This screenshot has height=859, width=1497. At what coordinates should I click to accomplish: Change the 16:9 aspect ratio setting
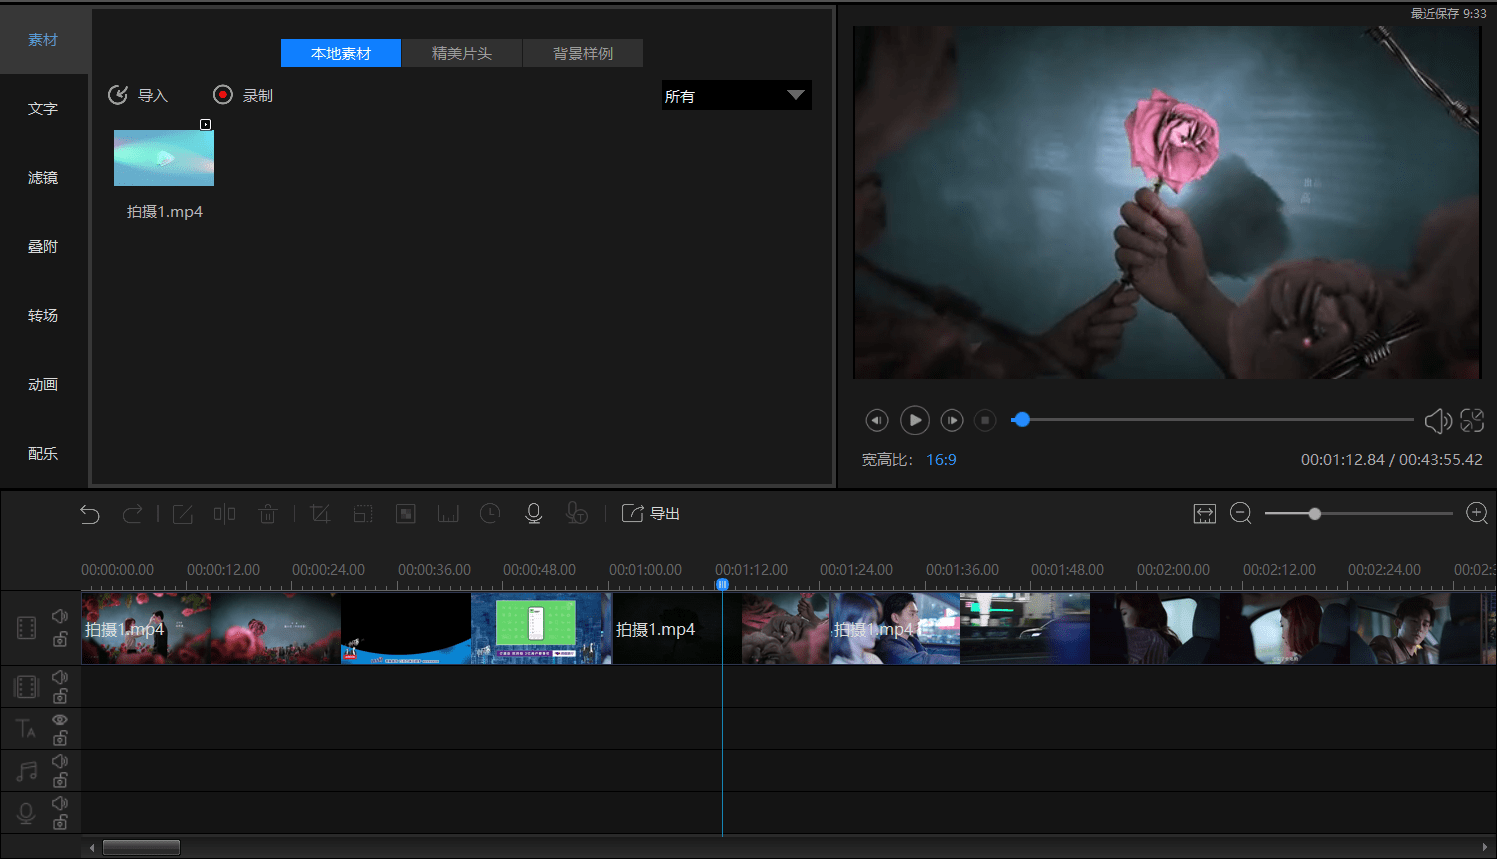[941, 460]
